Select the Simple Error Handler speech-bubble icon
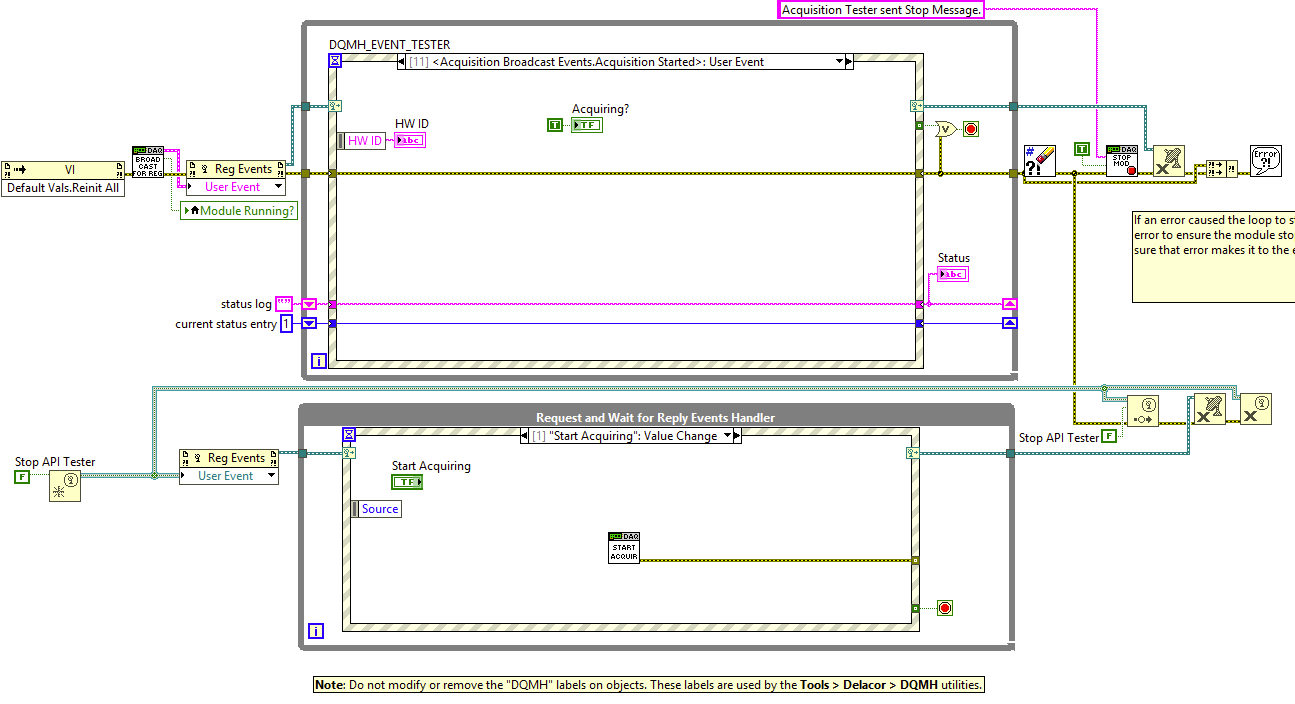The image size is (1295, 704). [1266, 161]
